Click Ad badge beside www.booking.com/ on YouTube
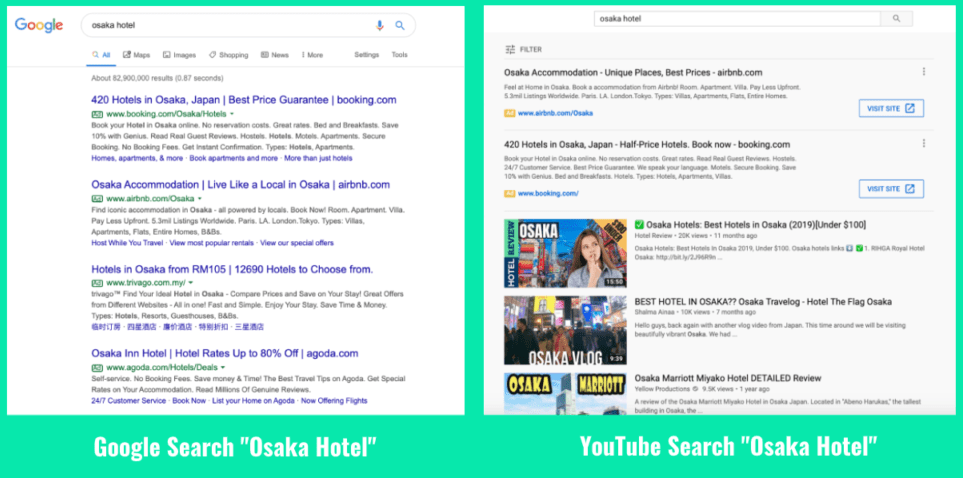 [510, 194]
